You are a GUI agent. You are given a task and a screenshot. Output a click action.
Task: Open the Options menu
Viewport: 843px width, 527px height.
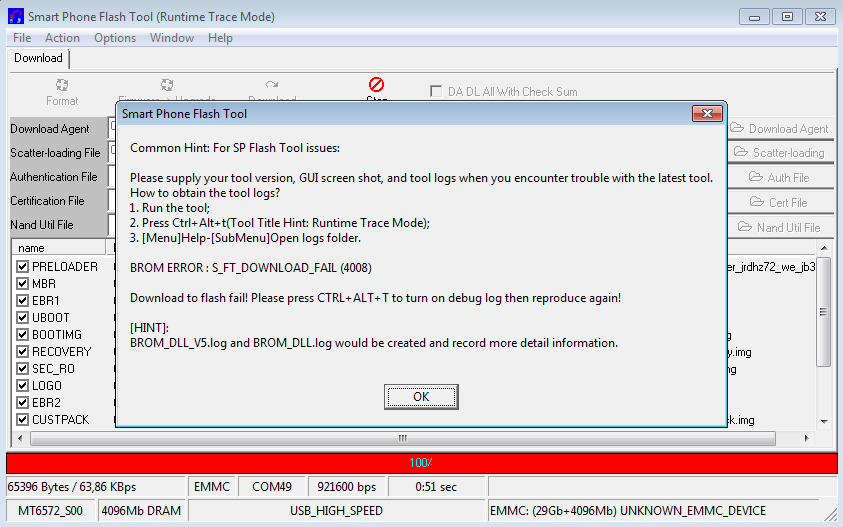click(x=115, y=38)
